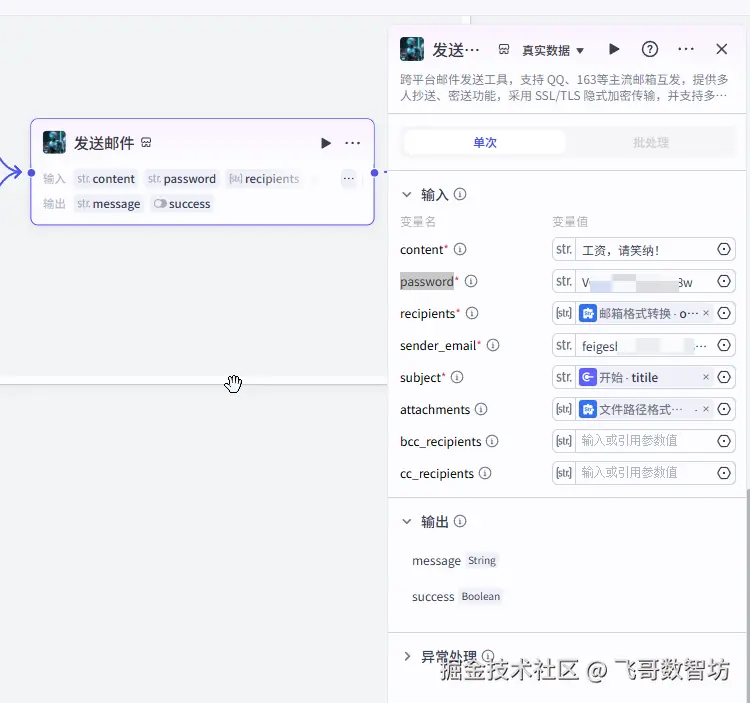Open type selector str for password
The width and height of the screenshot is (750, 703).
pos(564,281)
